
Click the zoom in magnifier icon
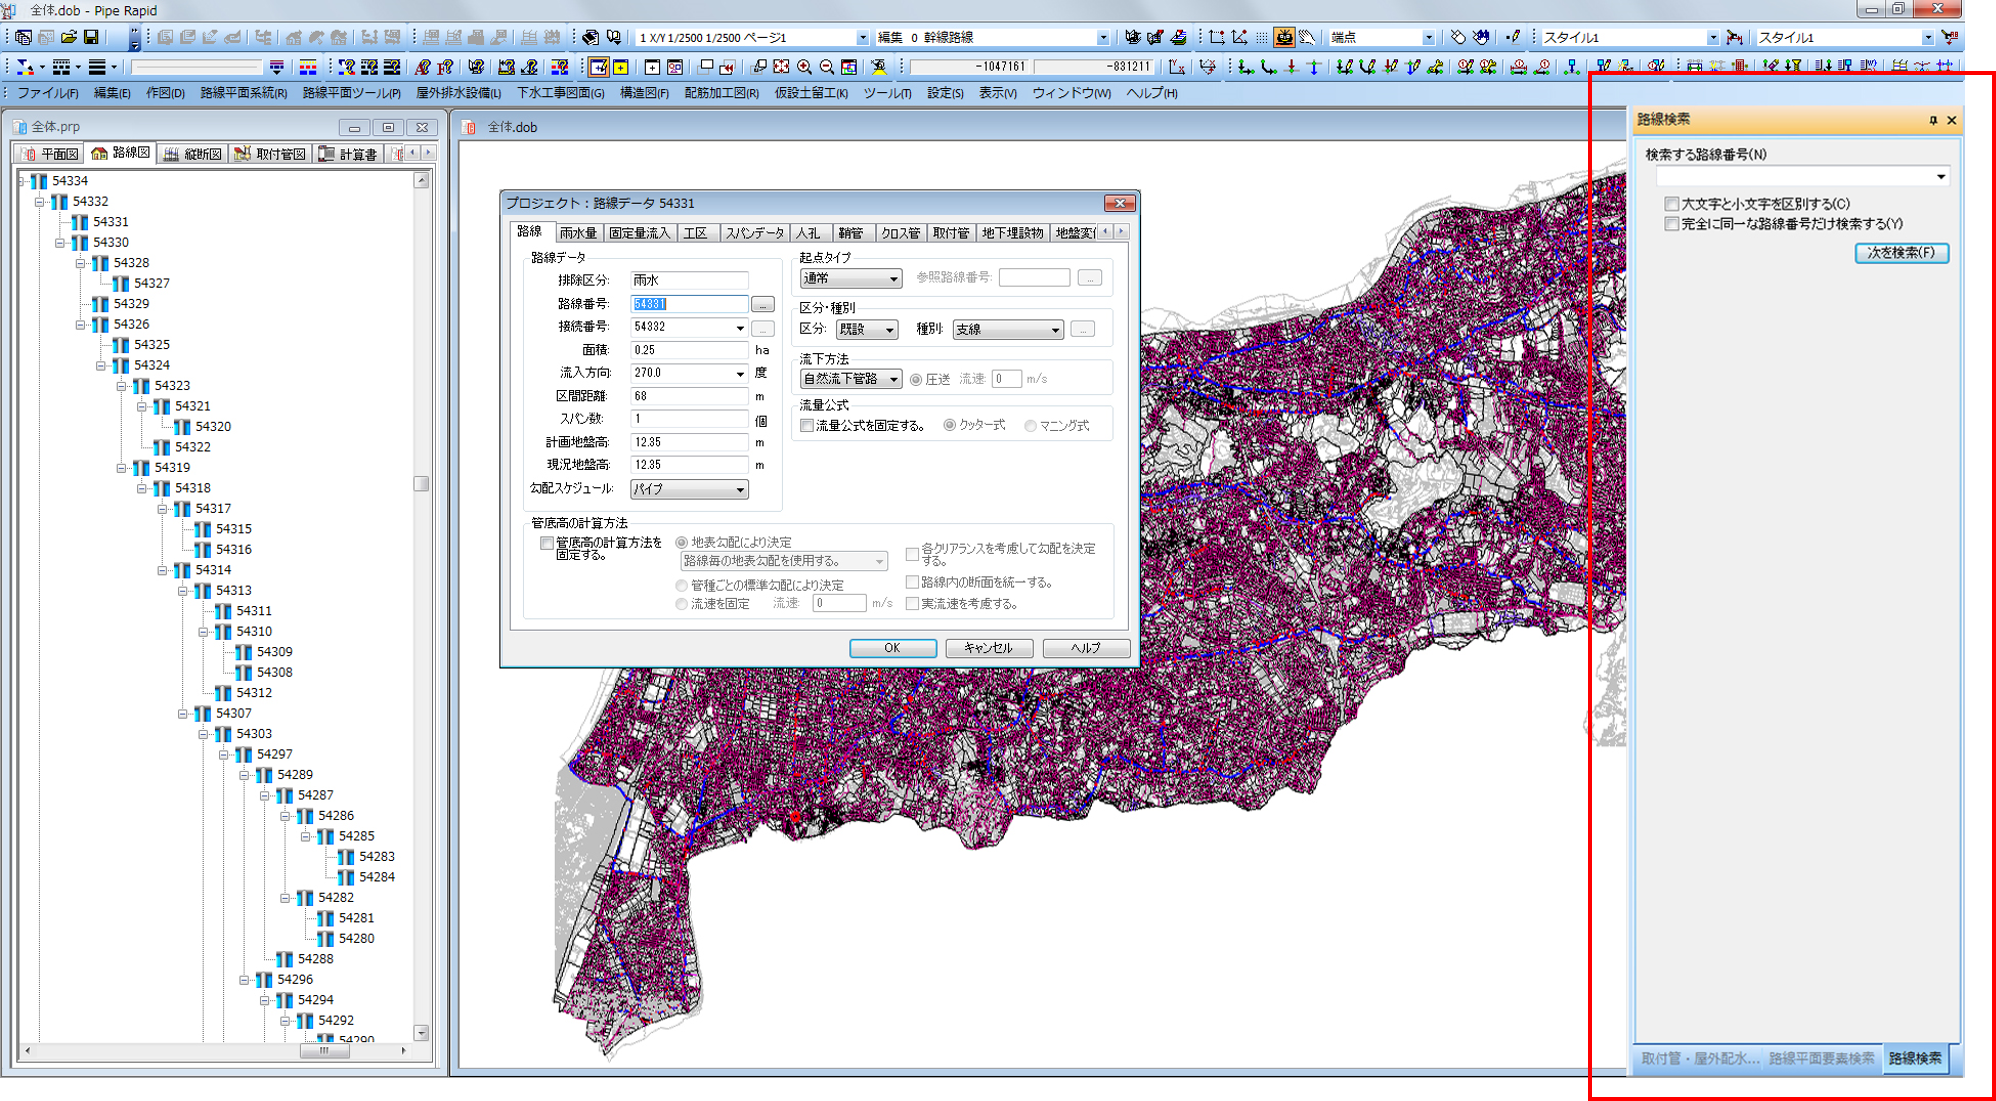tap(804, 67)
